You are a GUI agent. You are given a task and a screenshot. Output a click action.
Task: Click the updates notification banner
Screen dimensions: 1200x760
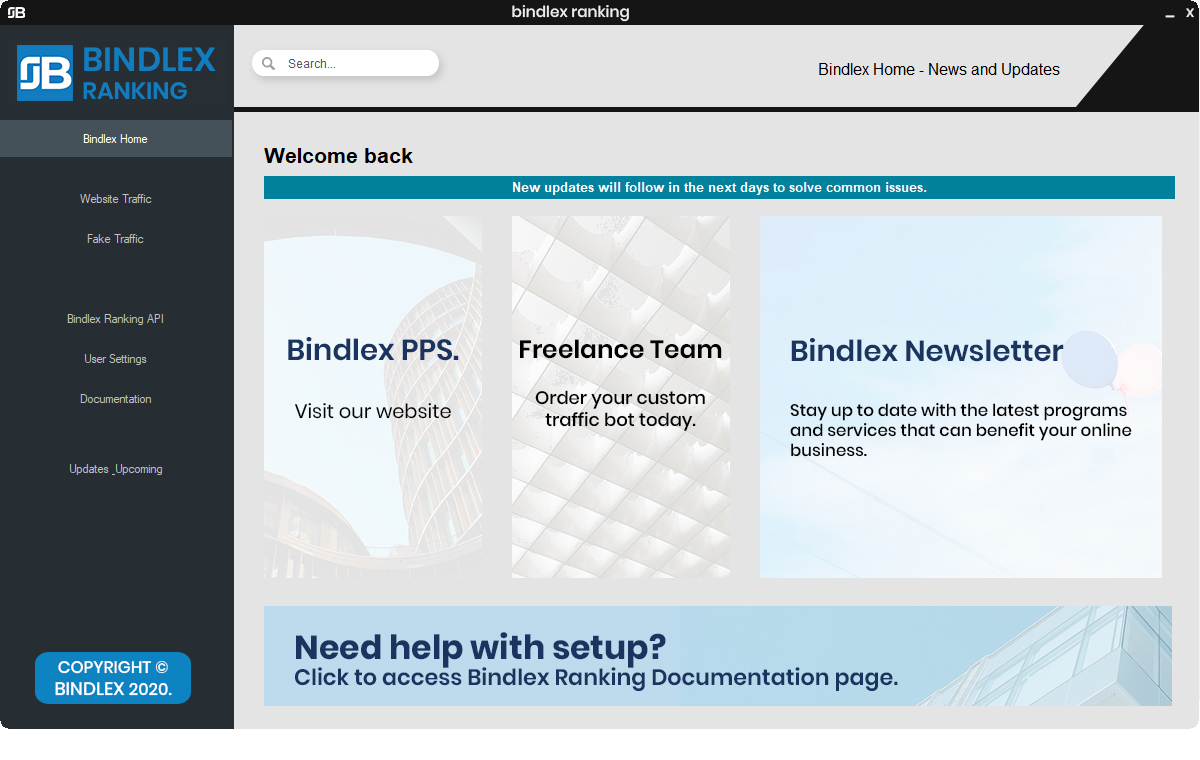point(719,187)
